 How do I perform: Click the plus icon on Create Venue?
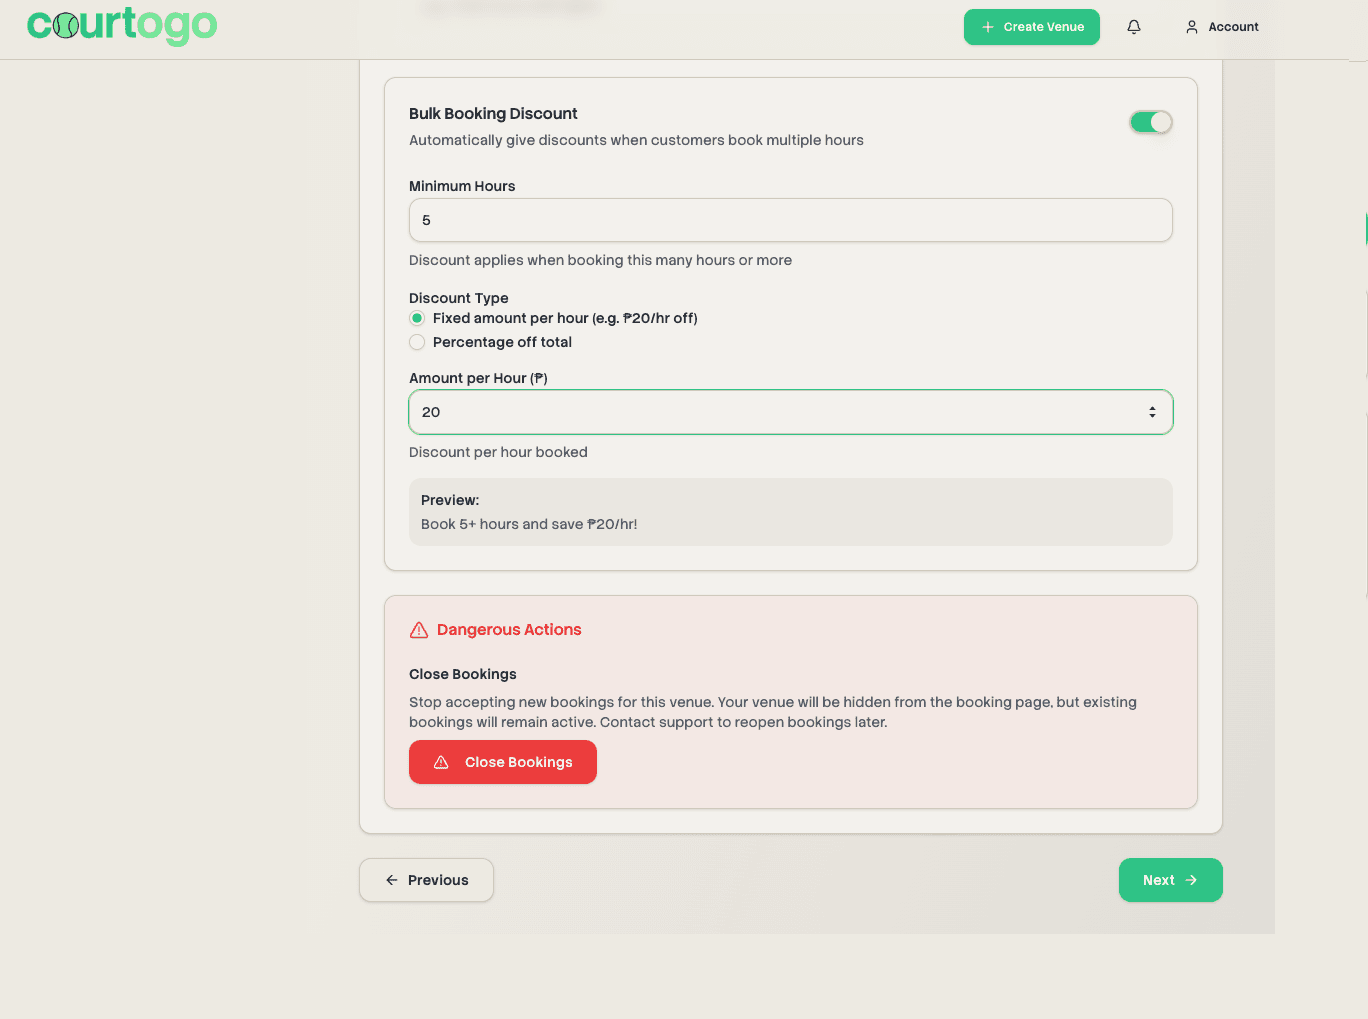990,27
